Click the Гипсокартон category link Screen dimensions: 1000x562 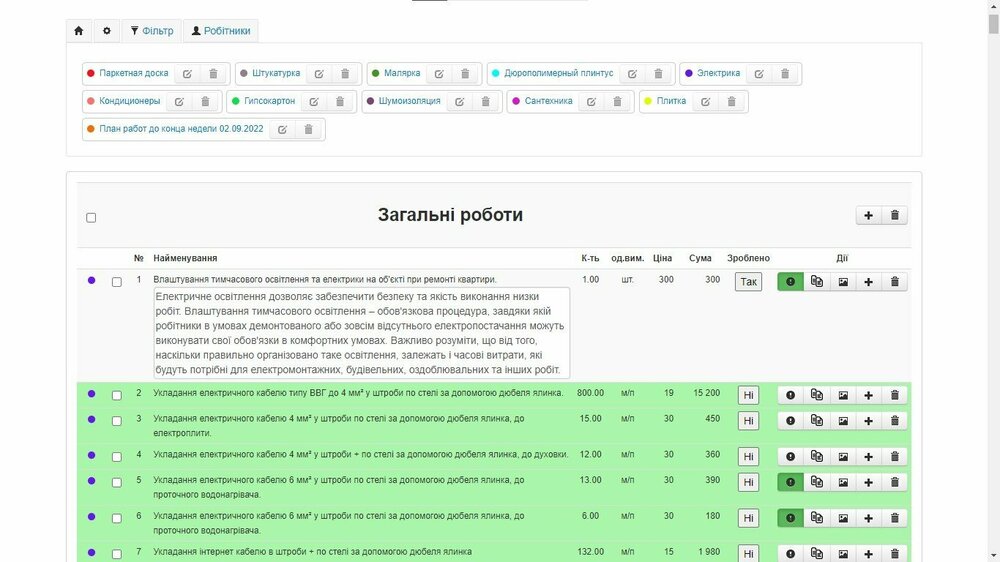[x=269, y=101]
